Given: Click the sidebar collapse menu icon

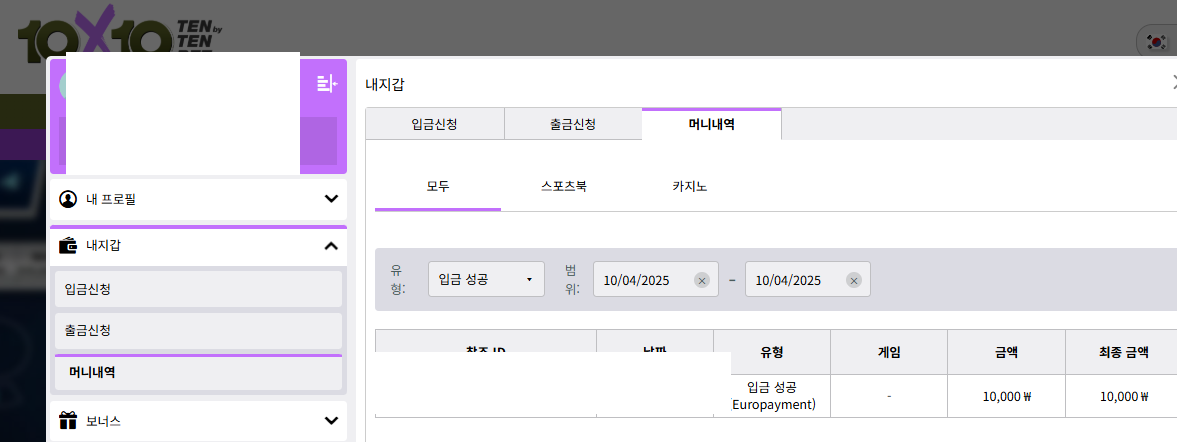Looking at the screenshot, I should (x=326, y=83).
